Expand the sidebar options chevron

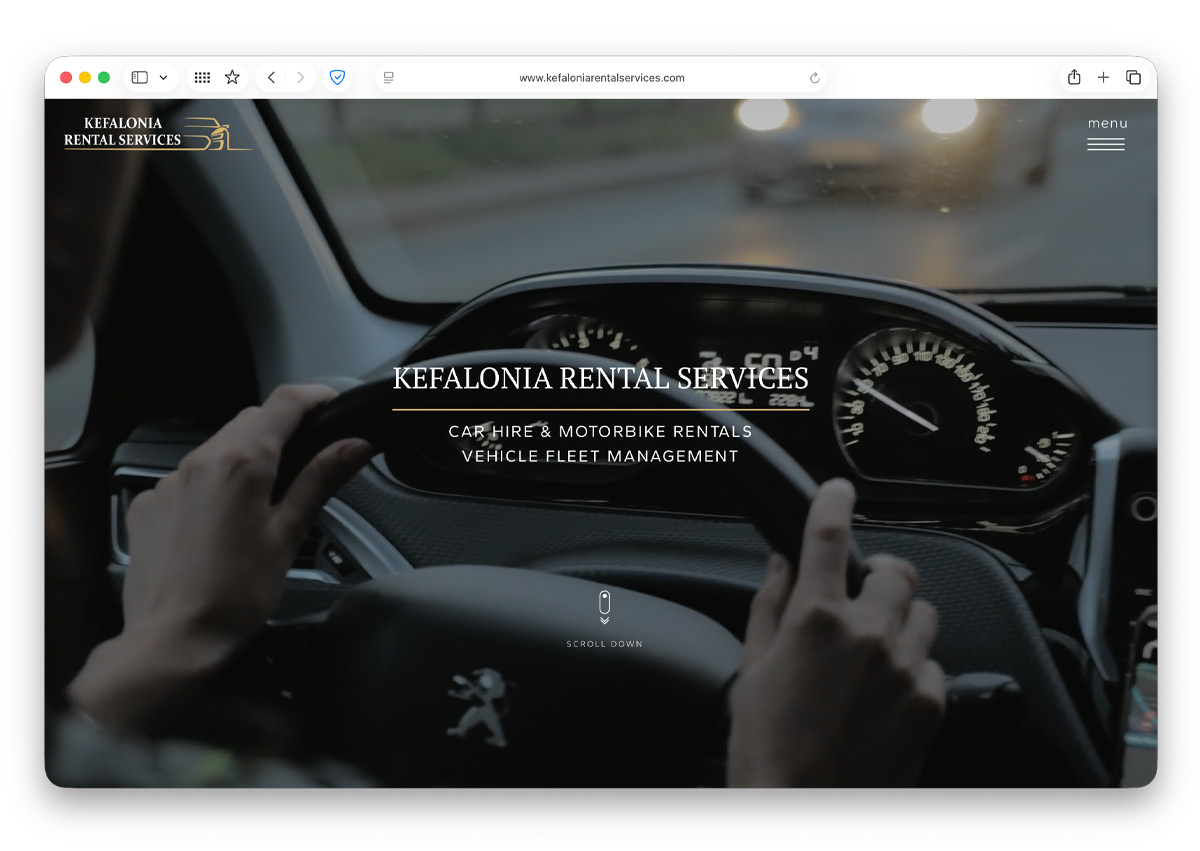(163, 77)
